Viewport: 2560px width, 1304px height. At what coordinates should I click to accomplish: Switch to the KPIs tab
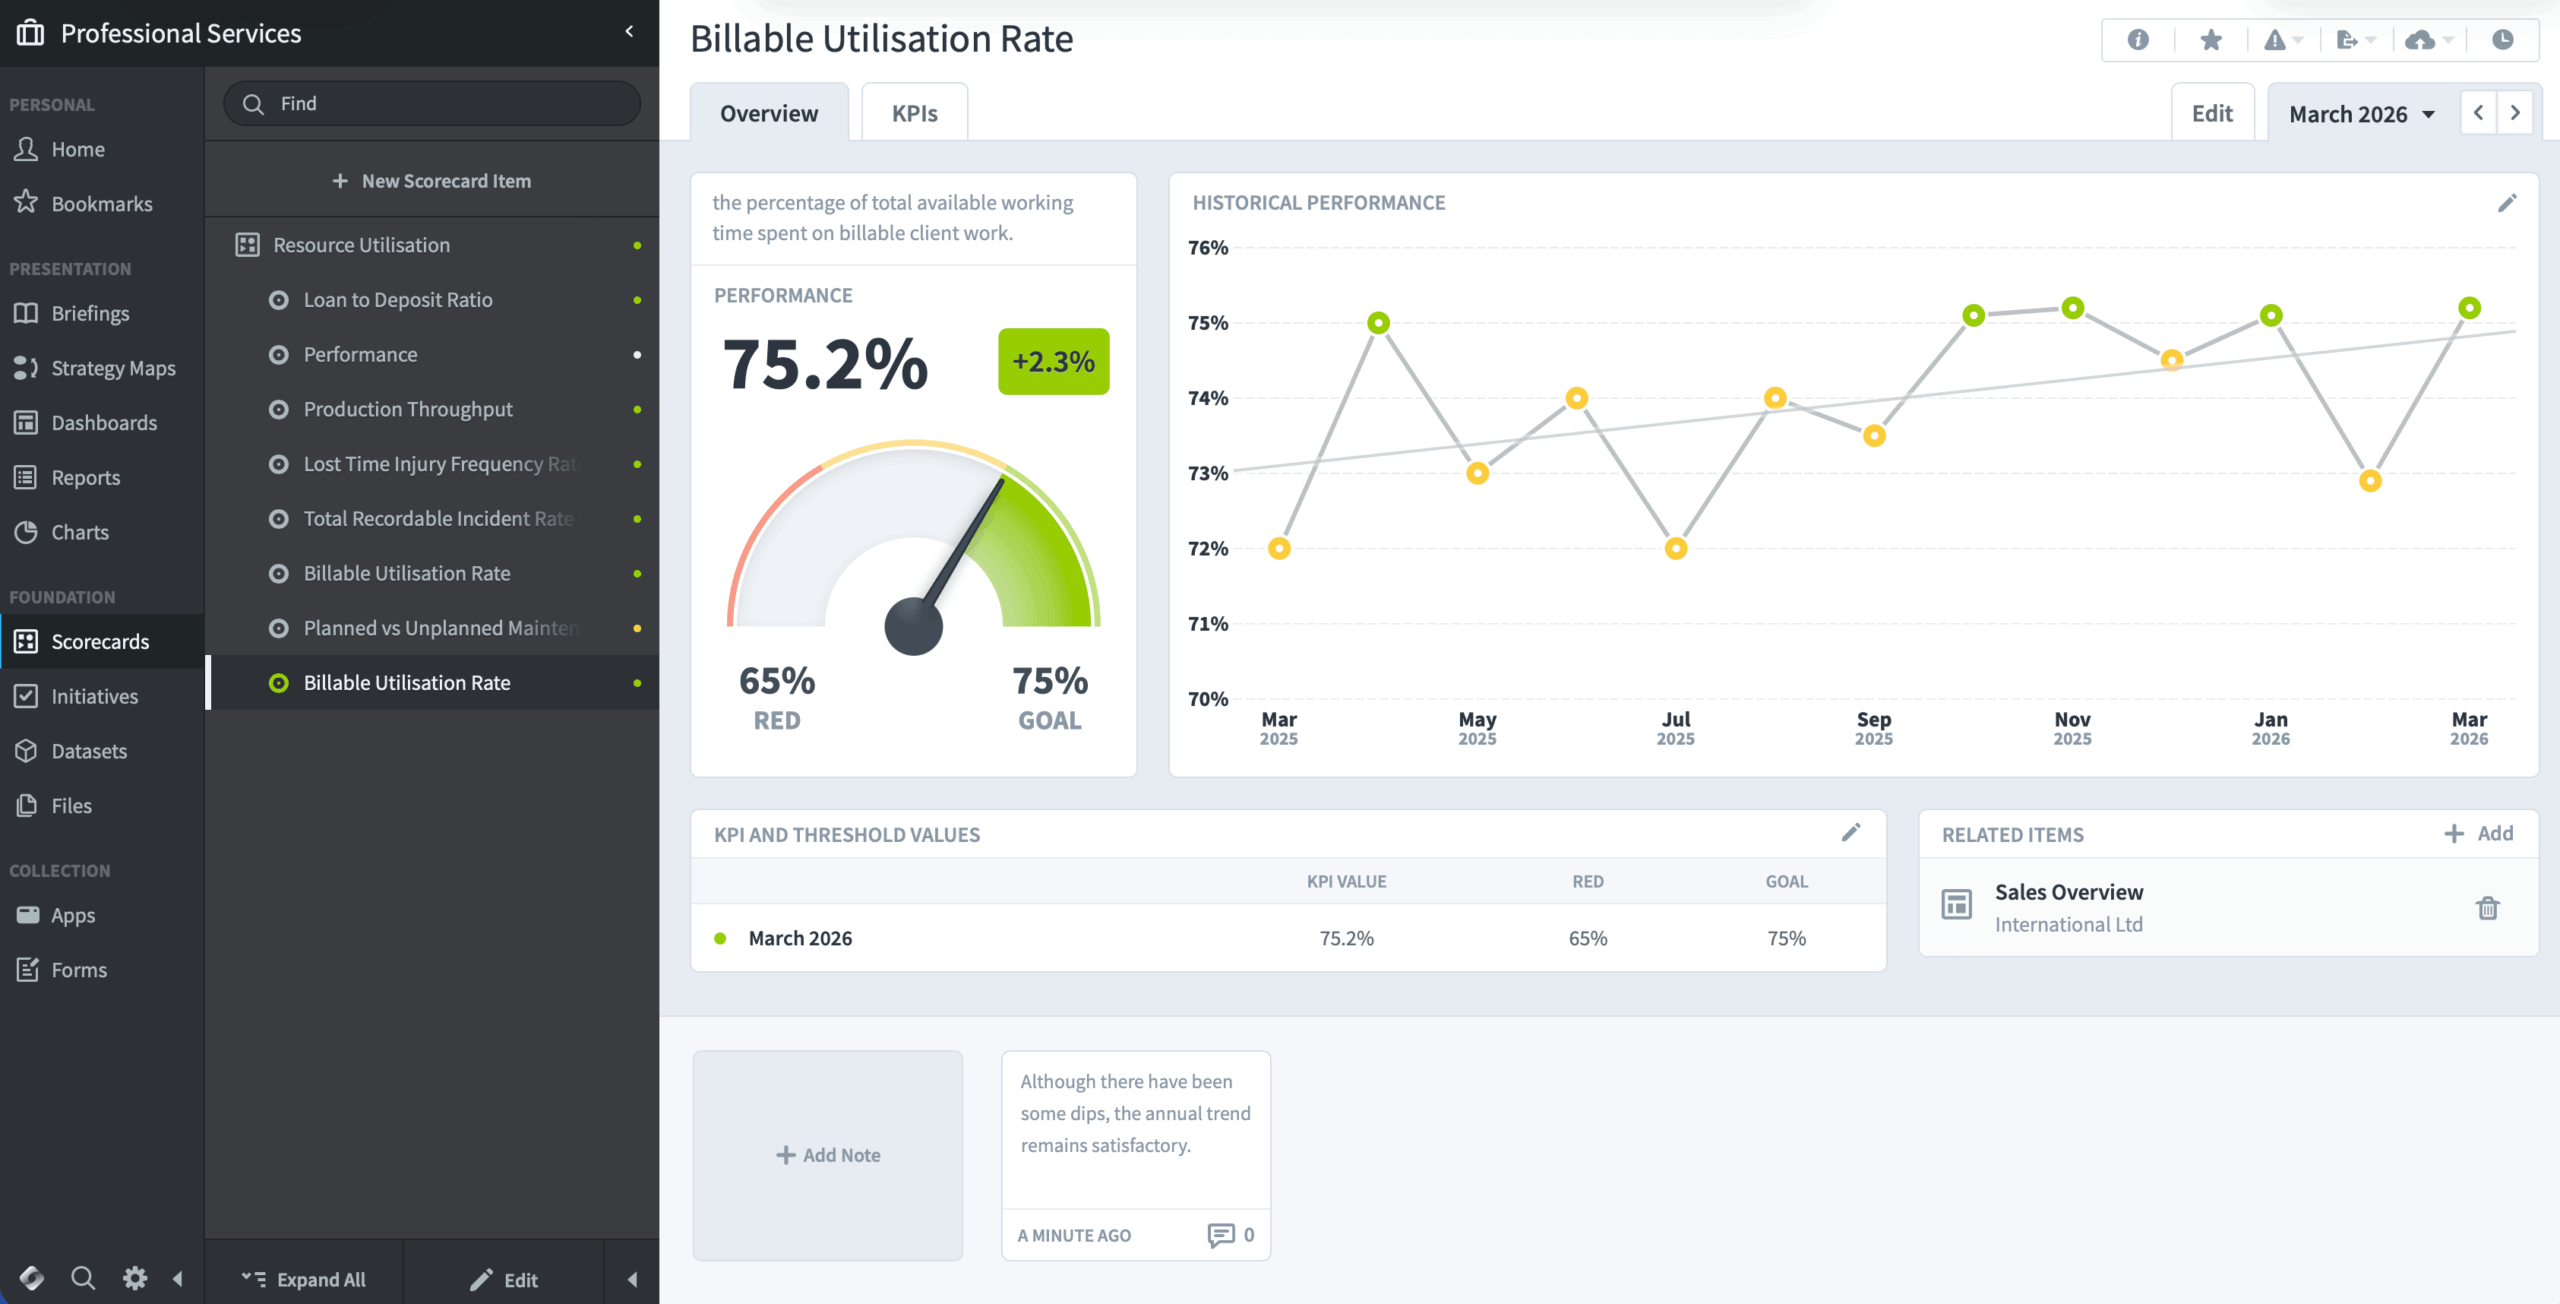(913, 112)
